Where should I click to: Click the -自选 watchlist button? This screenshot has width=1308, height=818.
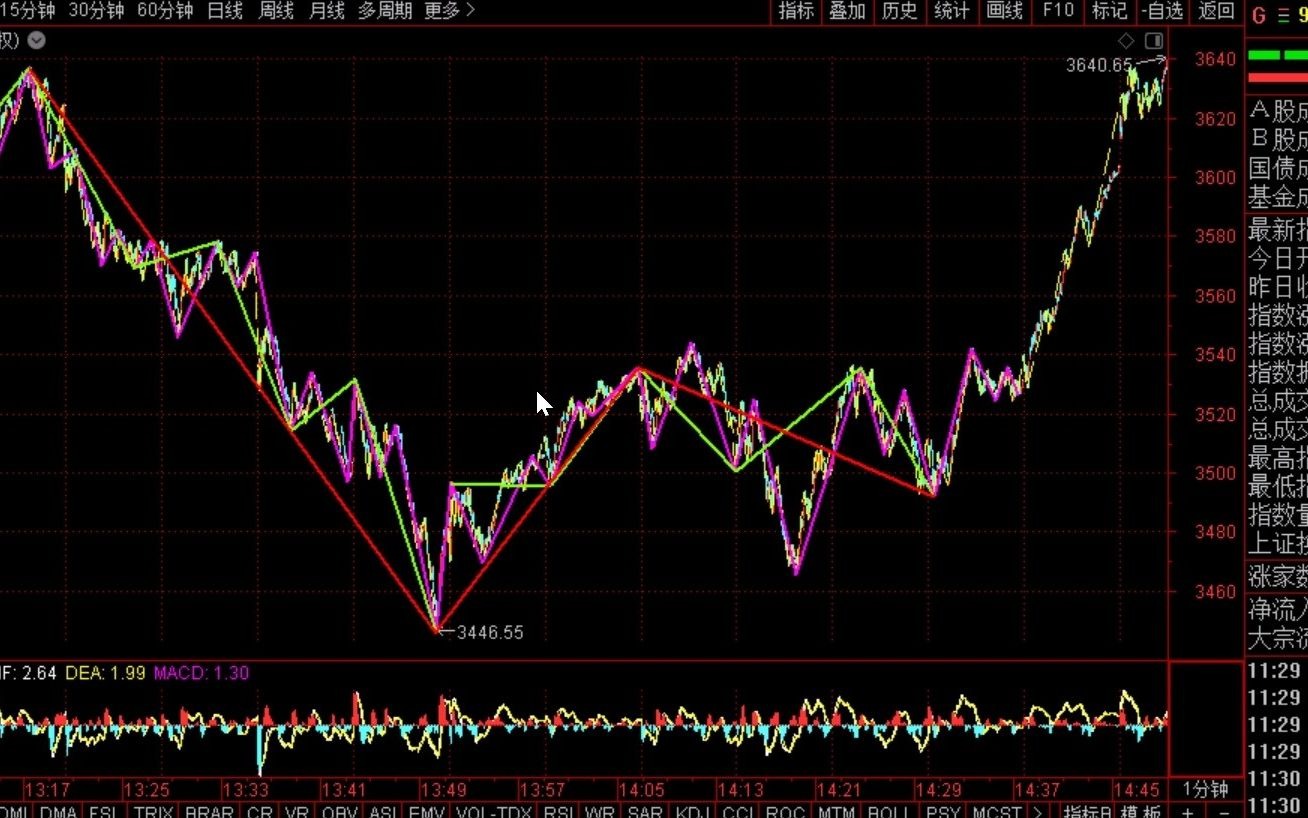point(1163,11)
